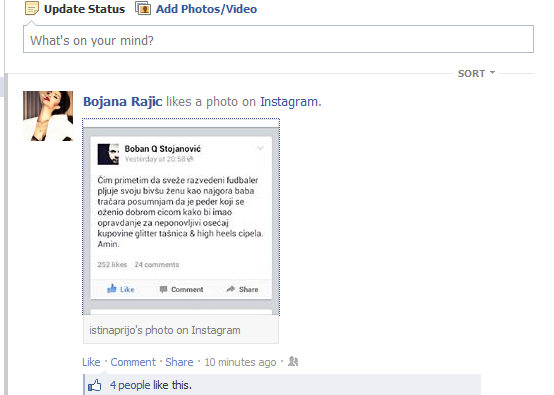Screen dimensions: 554x395
Task: Like Bojana Rajic's post
Action: click(91, 362)
